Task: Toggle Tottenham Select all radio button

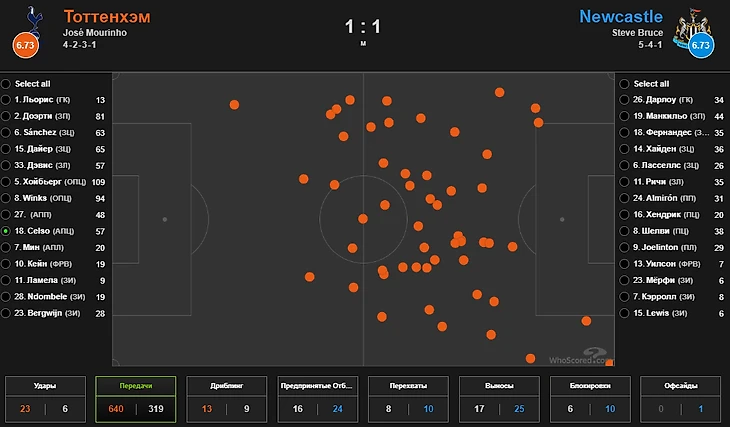Action: click(x=6, y=84)
